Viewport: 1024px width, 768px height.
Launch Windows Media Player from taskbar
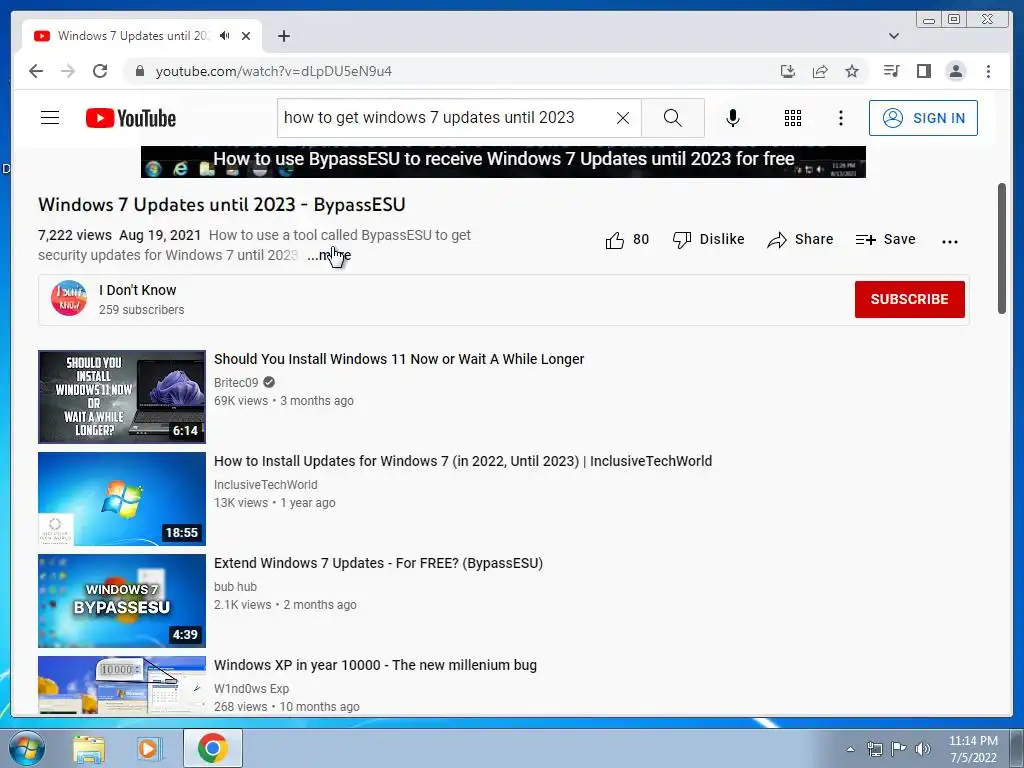pyautogui.click(x=149, y=748)
